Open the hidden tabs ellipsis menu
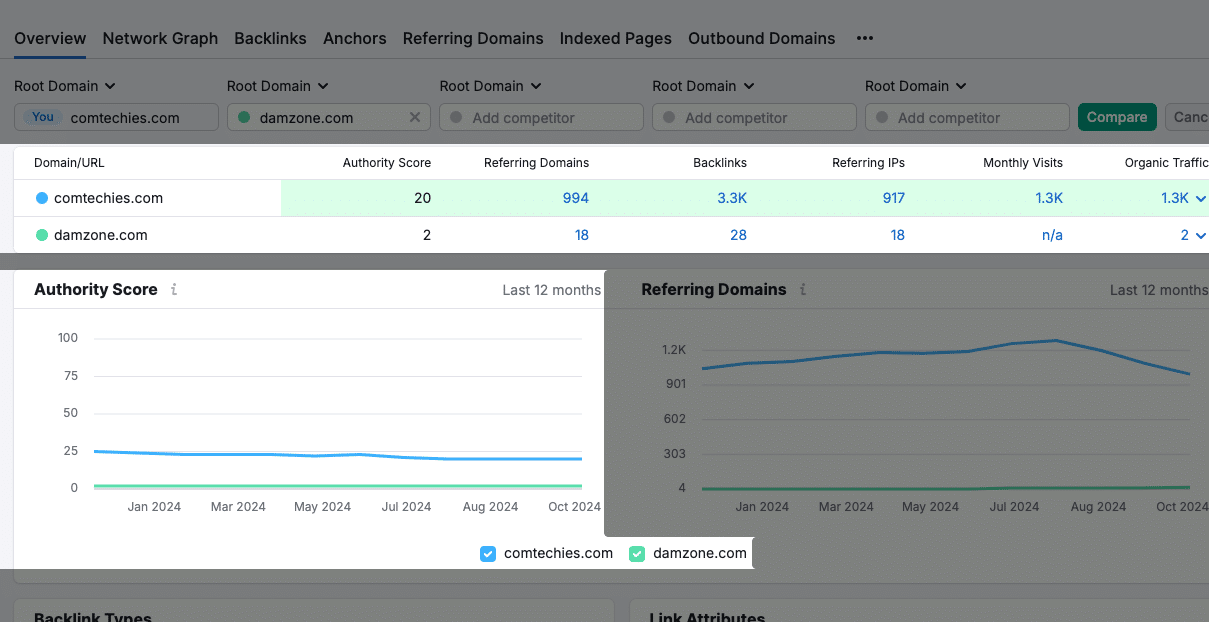This screenshot has height=622, width=1209. point(864,38)
